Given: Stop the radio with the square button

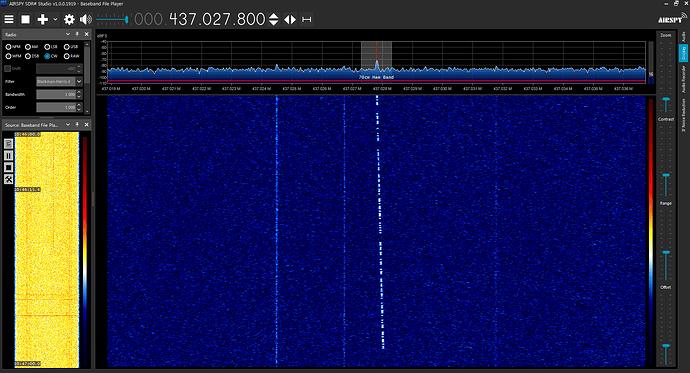Looking at the screenshot, I should [x=26, y=19].
